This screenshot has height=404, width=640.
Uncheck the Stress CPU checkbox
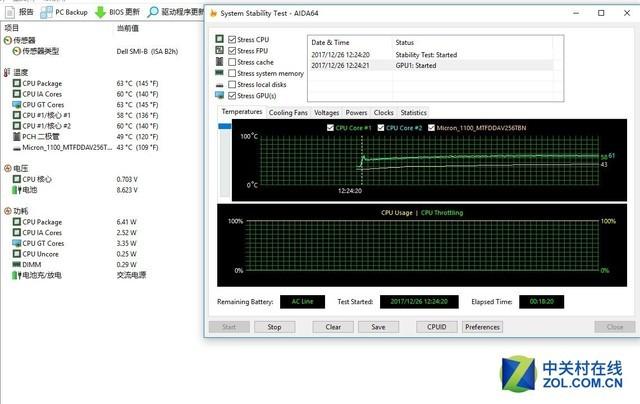click(x=232, y=40)
